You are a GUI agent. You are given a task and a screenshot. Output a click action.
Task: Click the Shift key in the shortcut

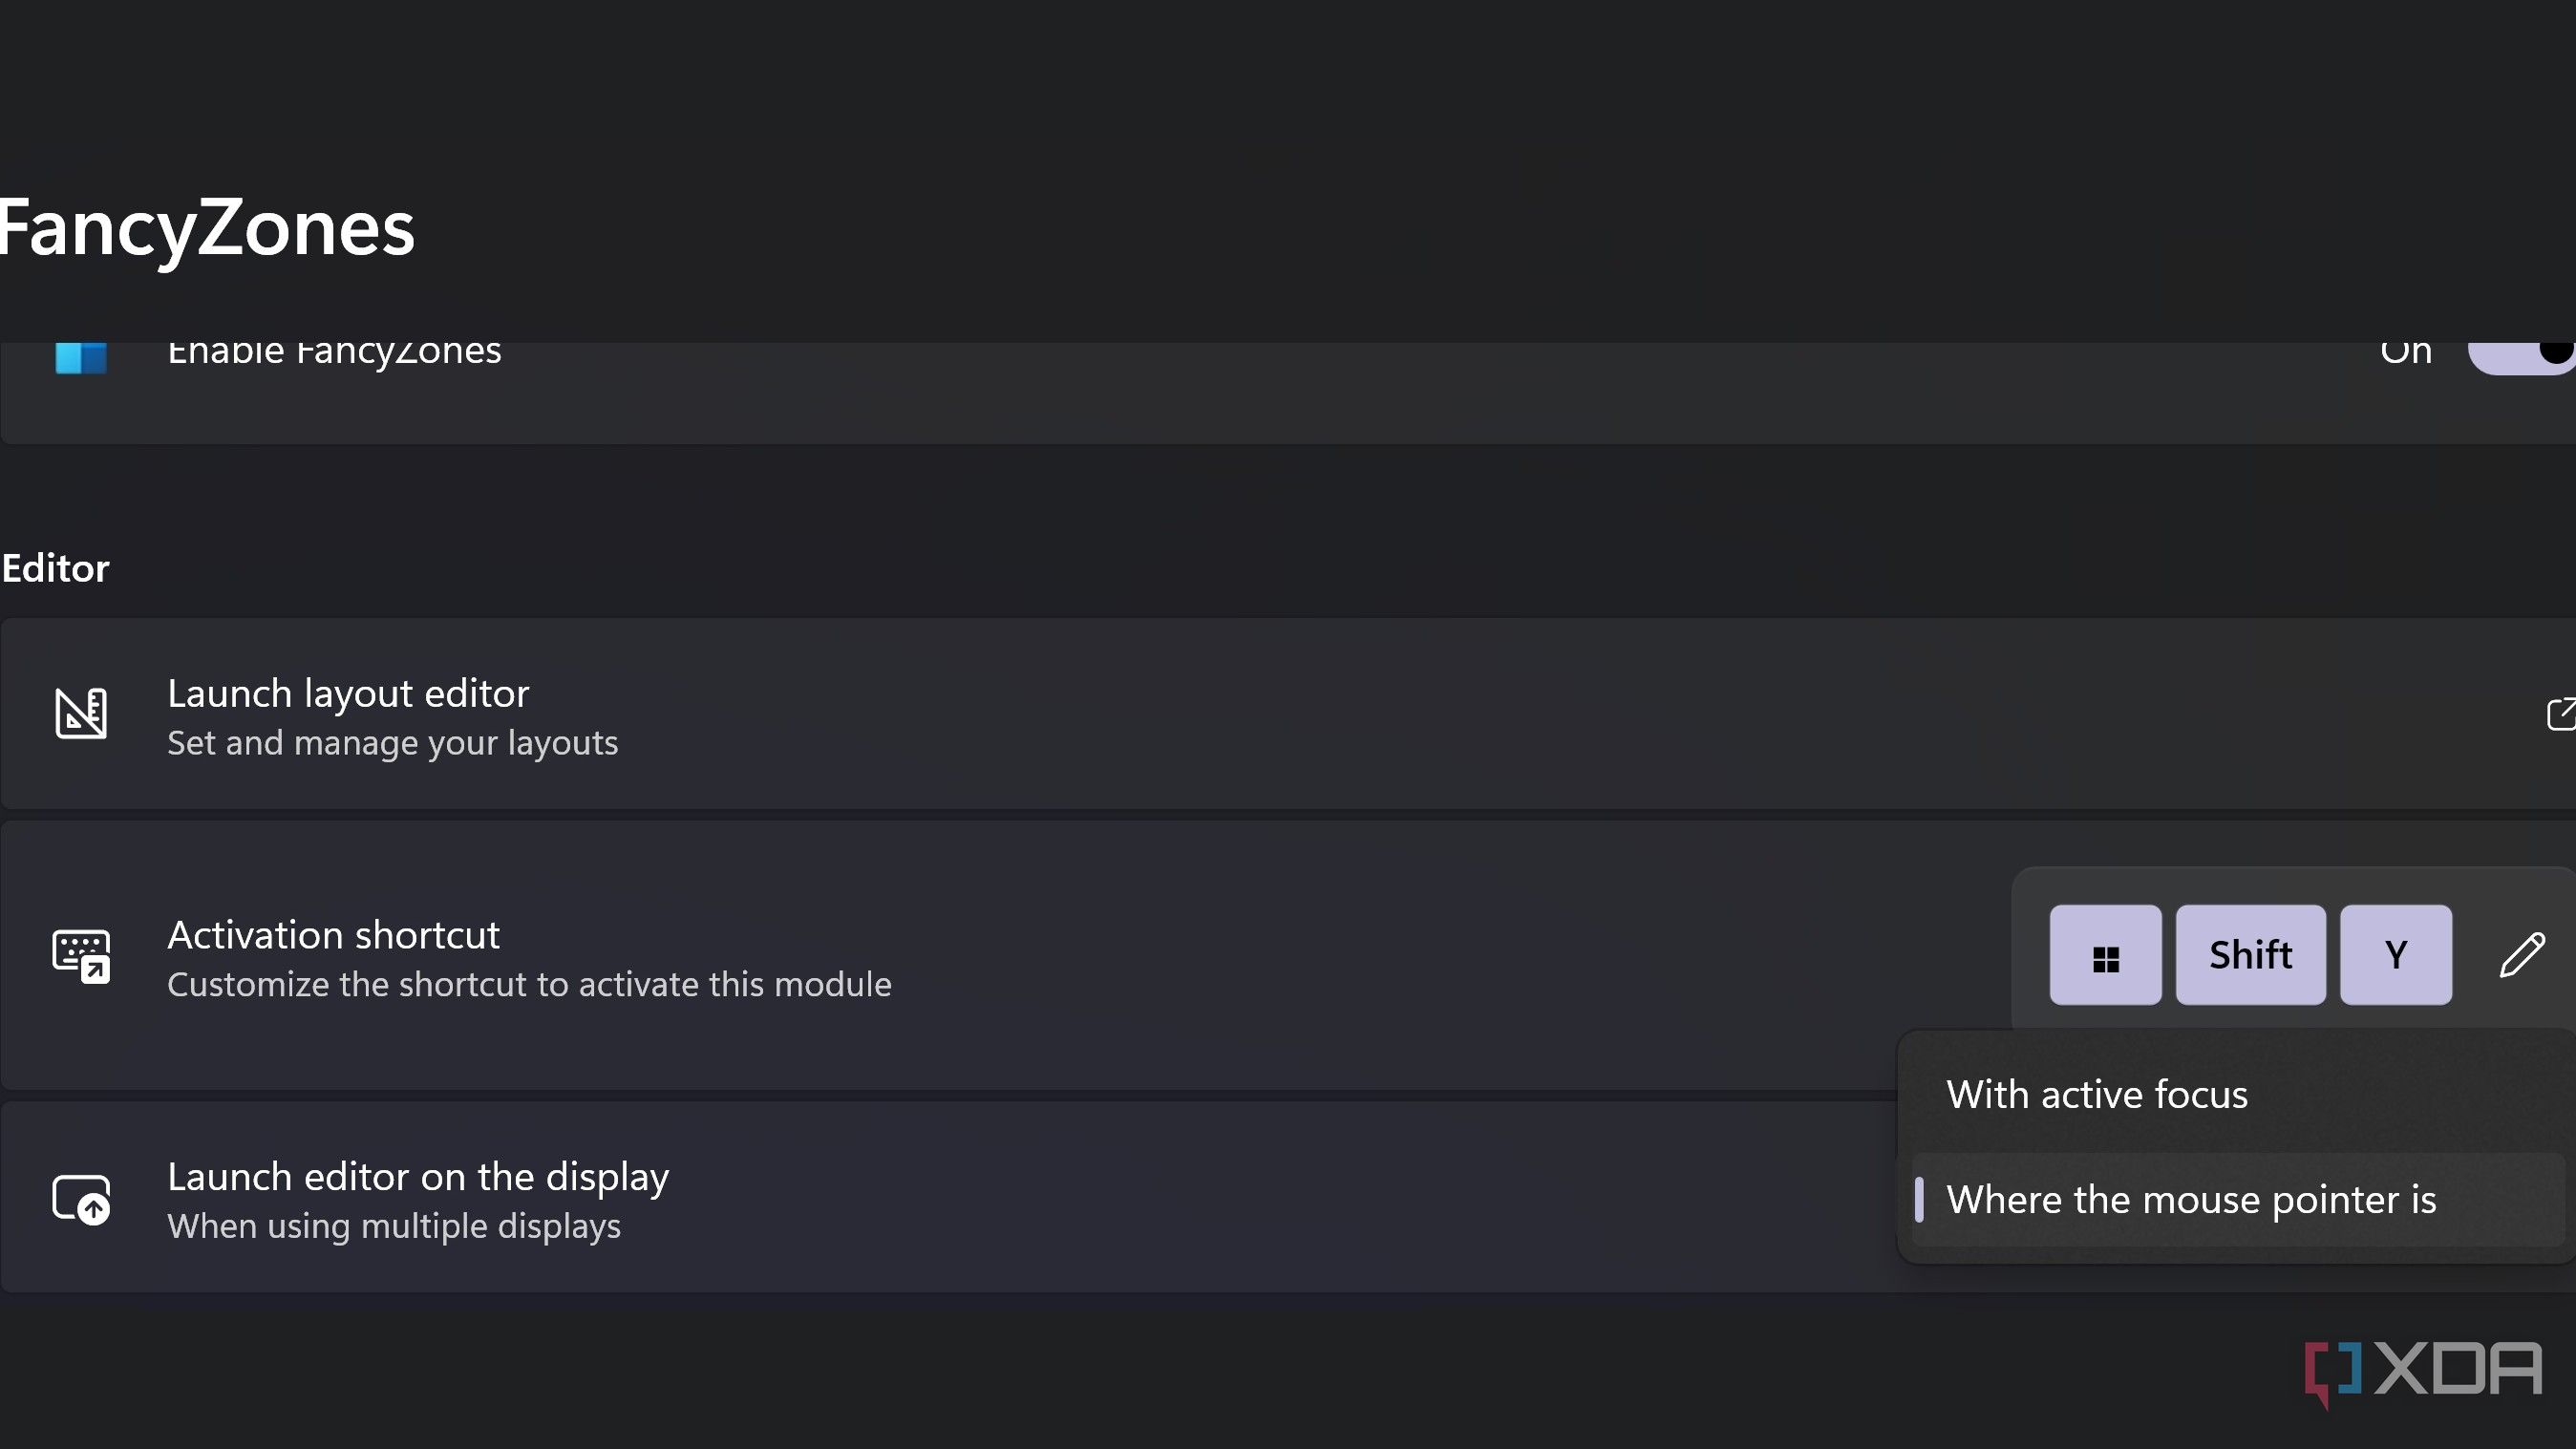(x=2250, y=955)
